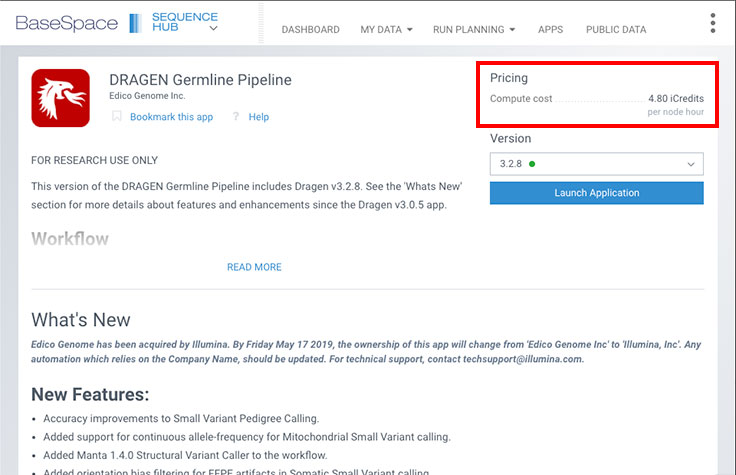Click the 4.80 iCredits compute cost value
The width and height of the screenshot is (736, 475).
click(x=675, y=99)
